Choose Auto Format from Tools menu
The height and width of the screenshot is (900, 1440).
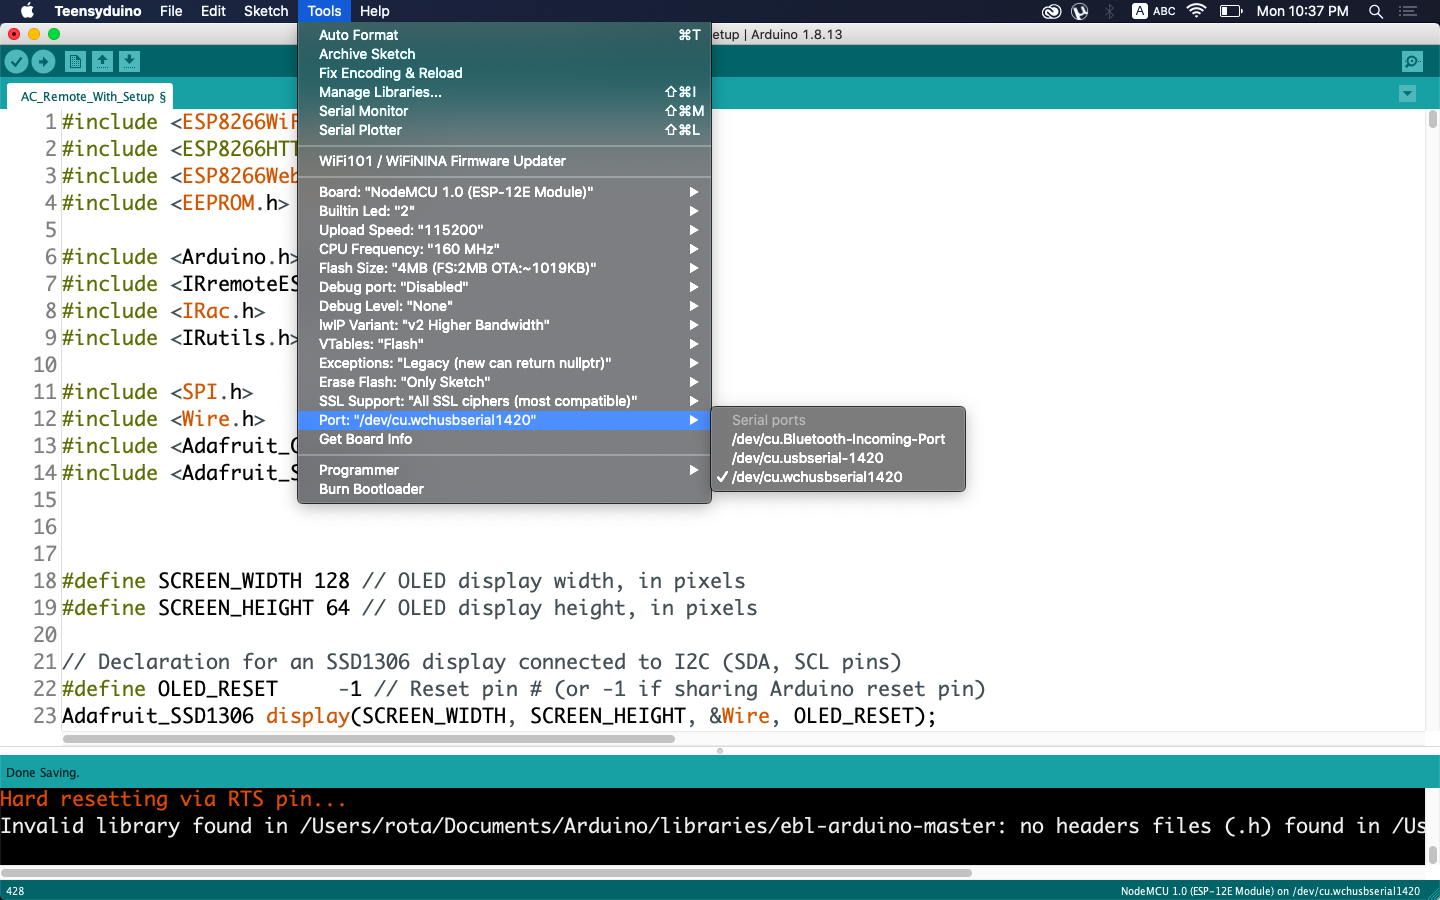[x=504, y=35]
